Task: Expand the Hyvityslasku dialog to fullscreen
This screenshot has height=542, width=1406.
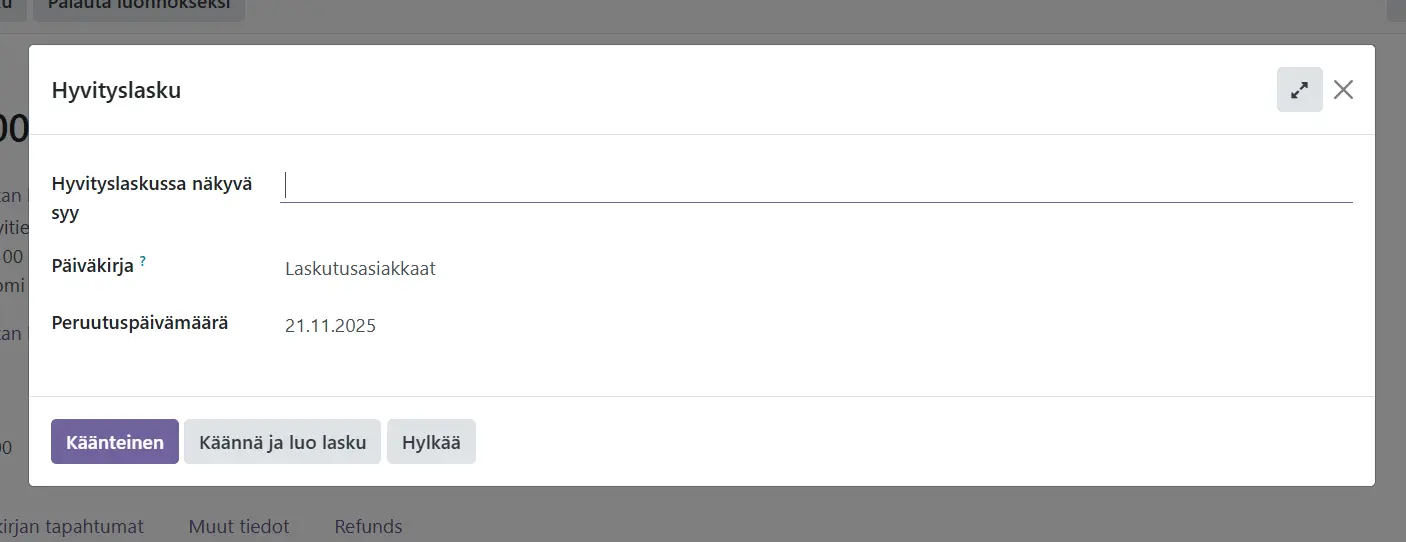Action: [1299, 90]
